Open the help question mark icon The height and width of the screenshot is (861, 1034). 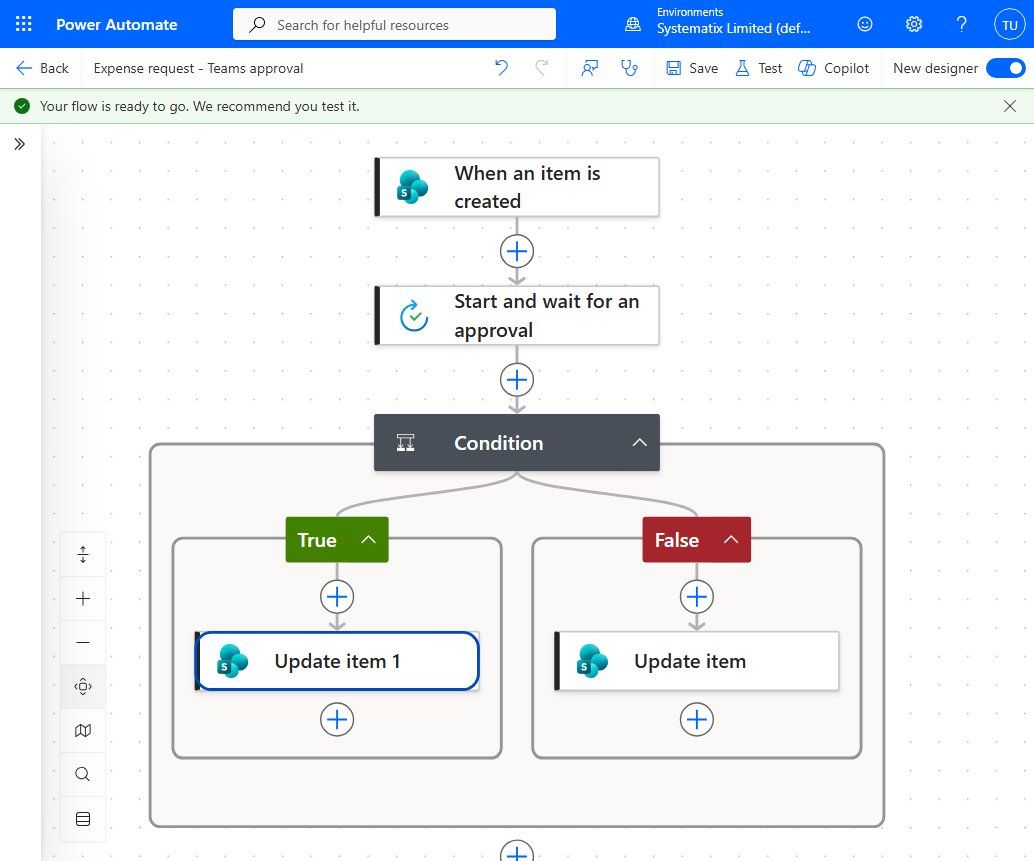(961, 24)
